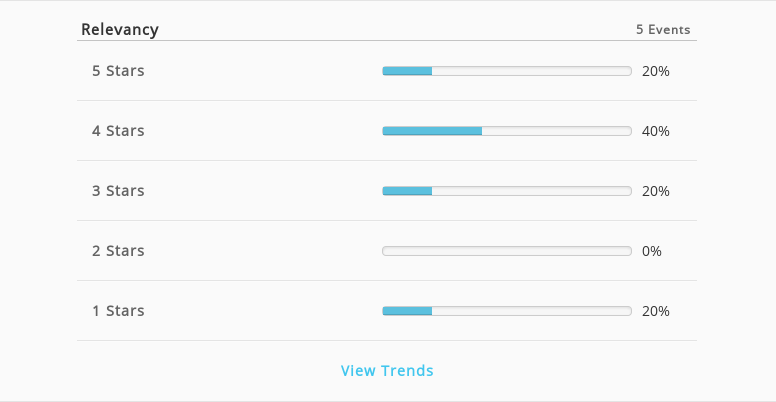Select the 3 Stars row label

pyautogui.click(x=118, y=191)
